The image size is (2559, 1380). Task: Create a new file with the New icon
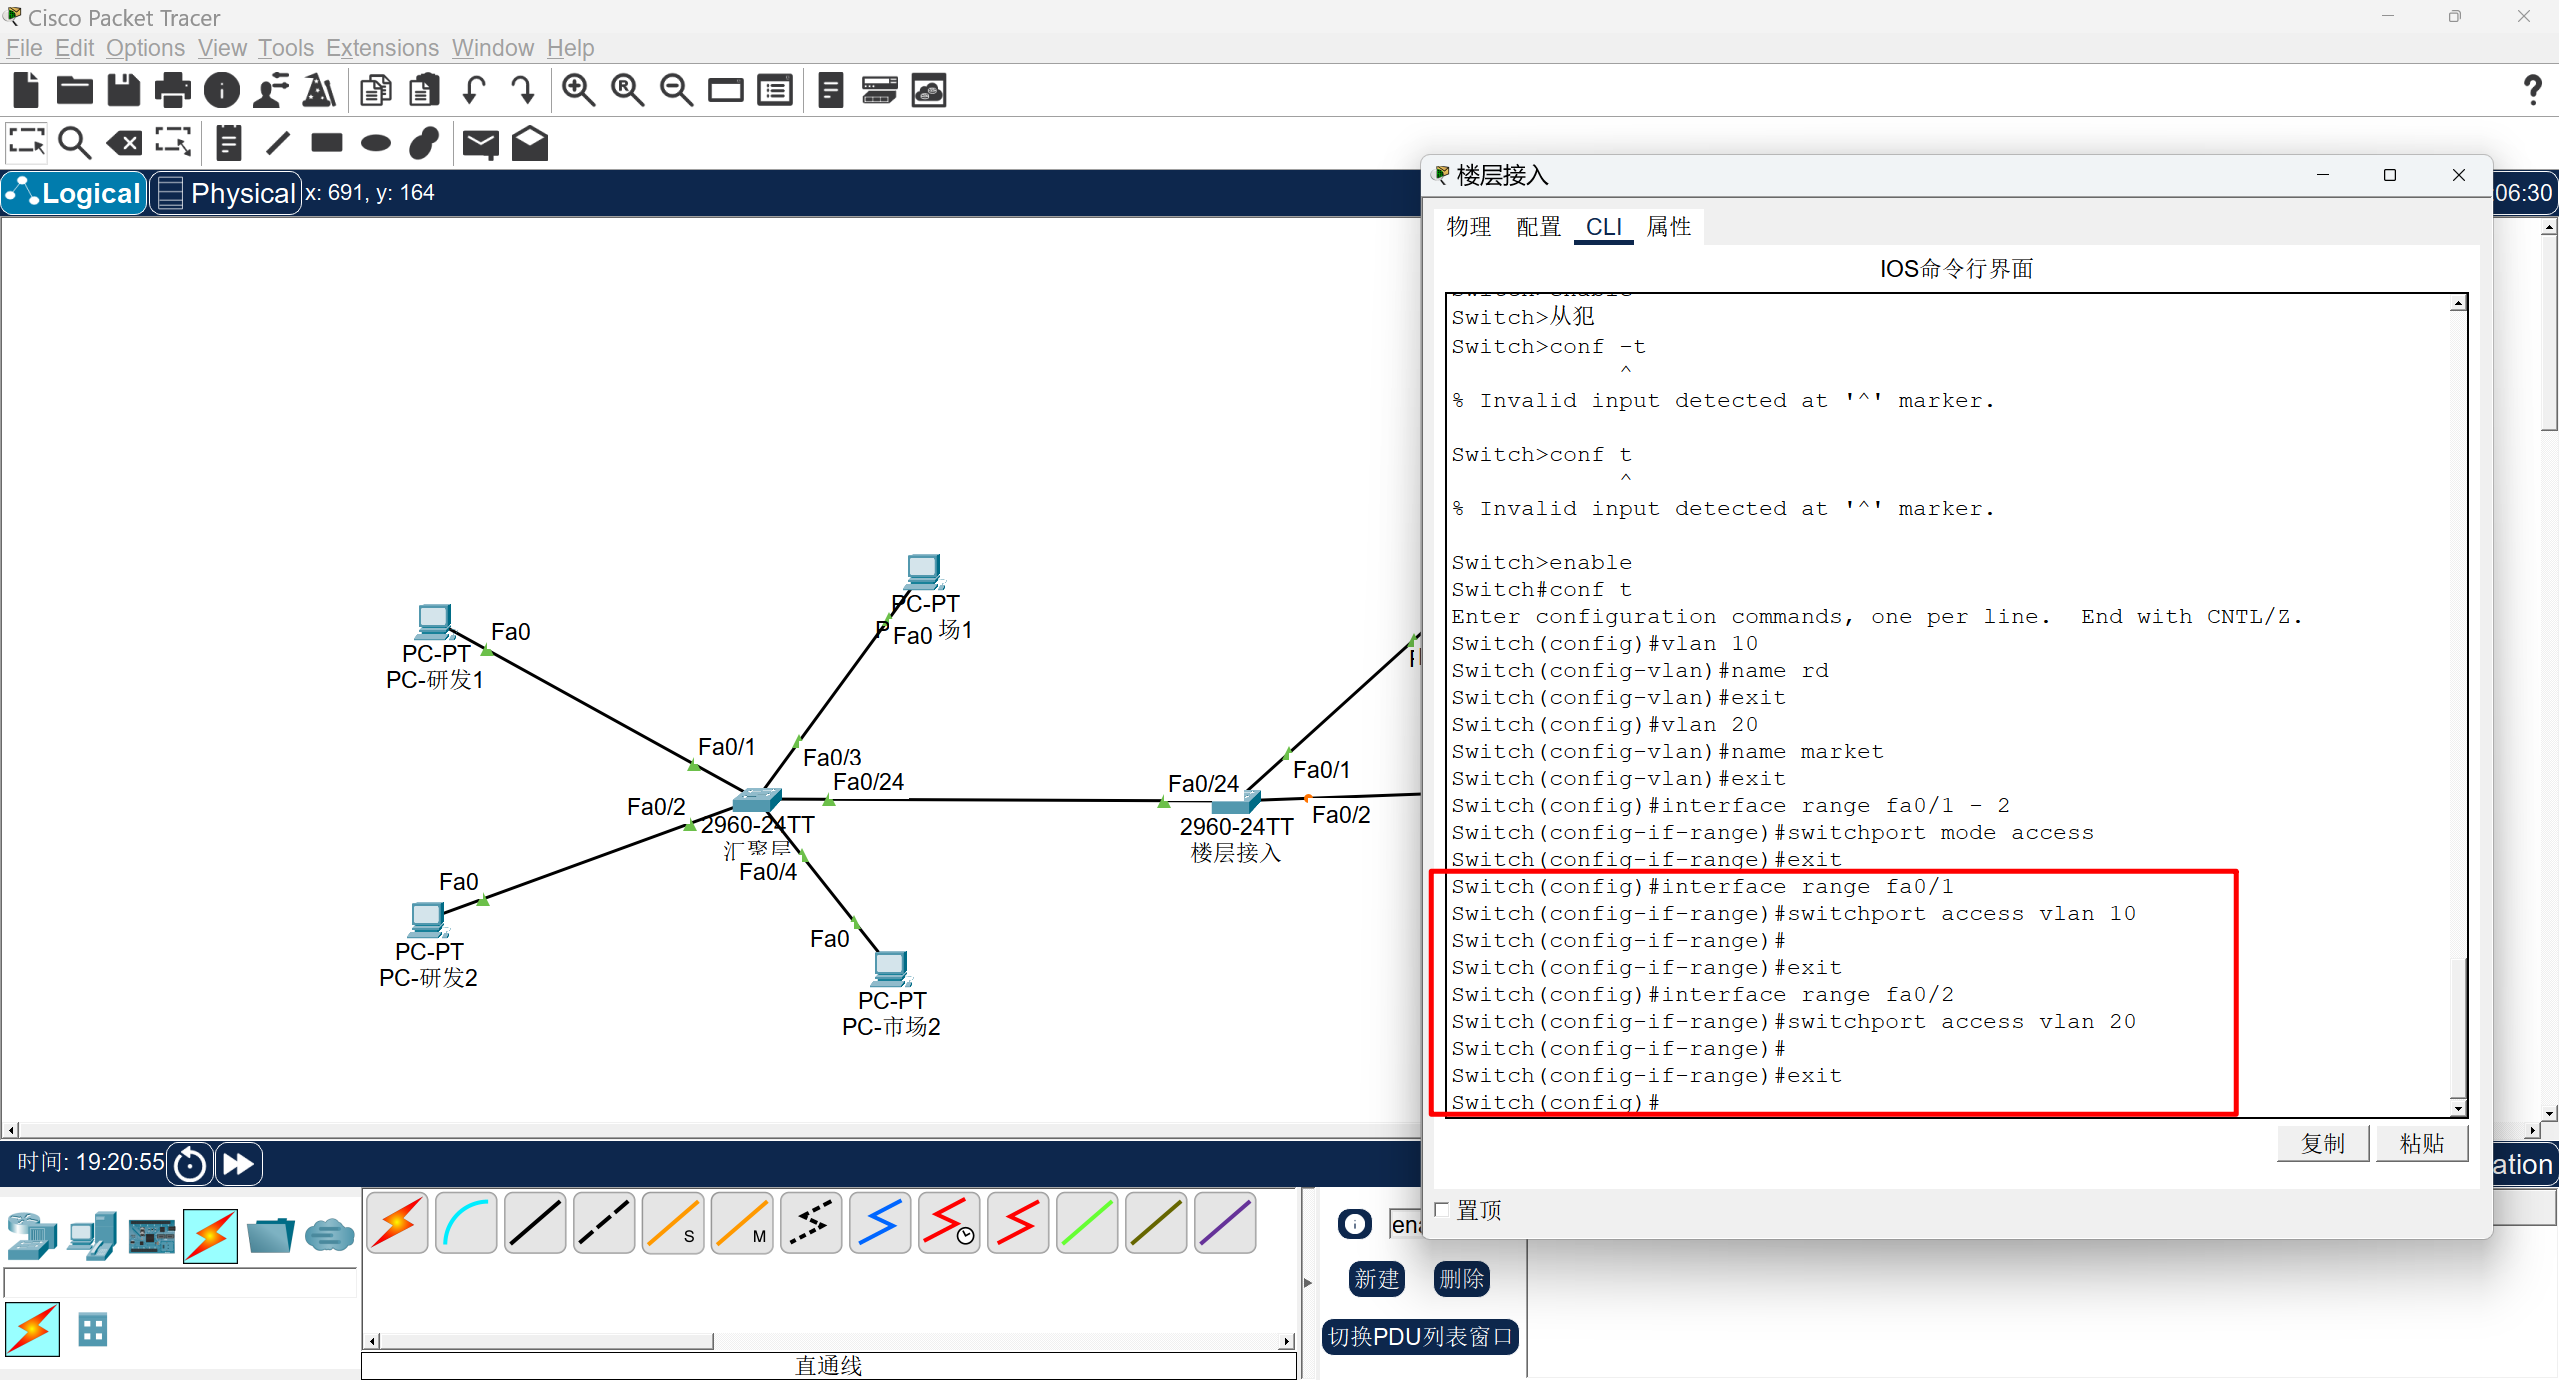26,91
